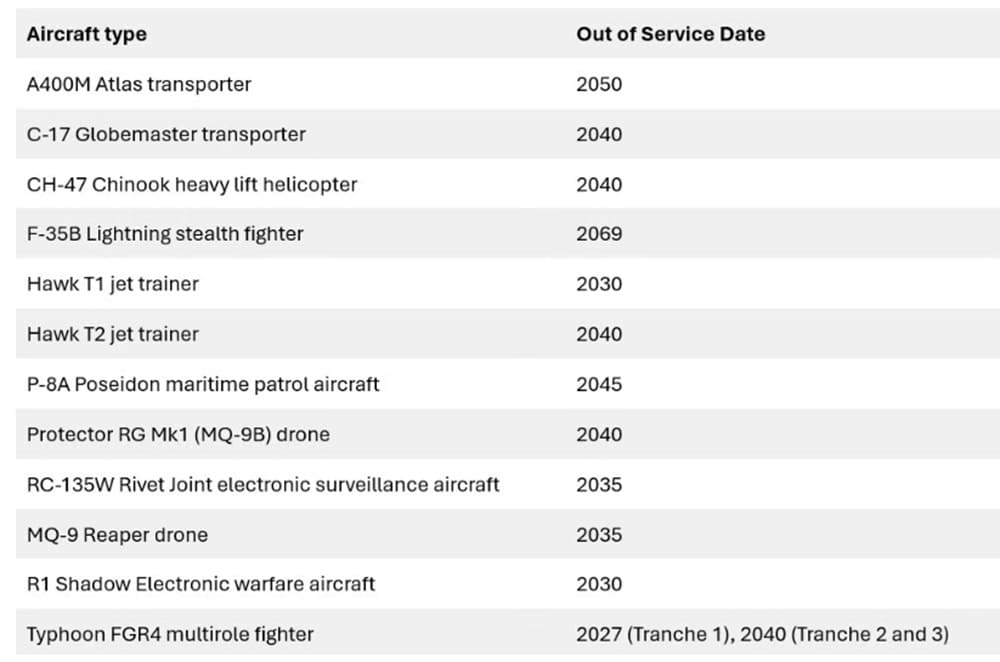Select the 2035 date for MQ-9 Reaper
This screenshot has width=1000, height=662.
point(599,534)
